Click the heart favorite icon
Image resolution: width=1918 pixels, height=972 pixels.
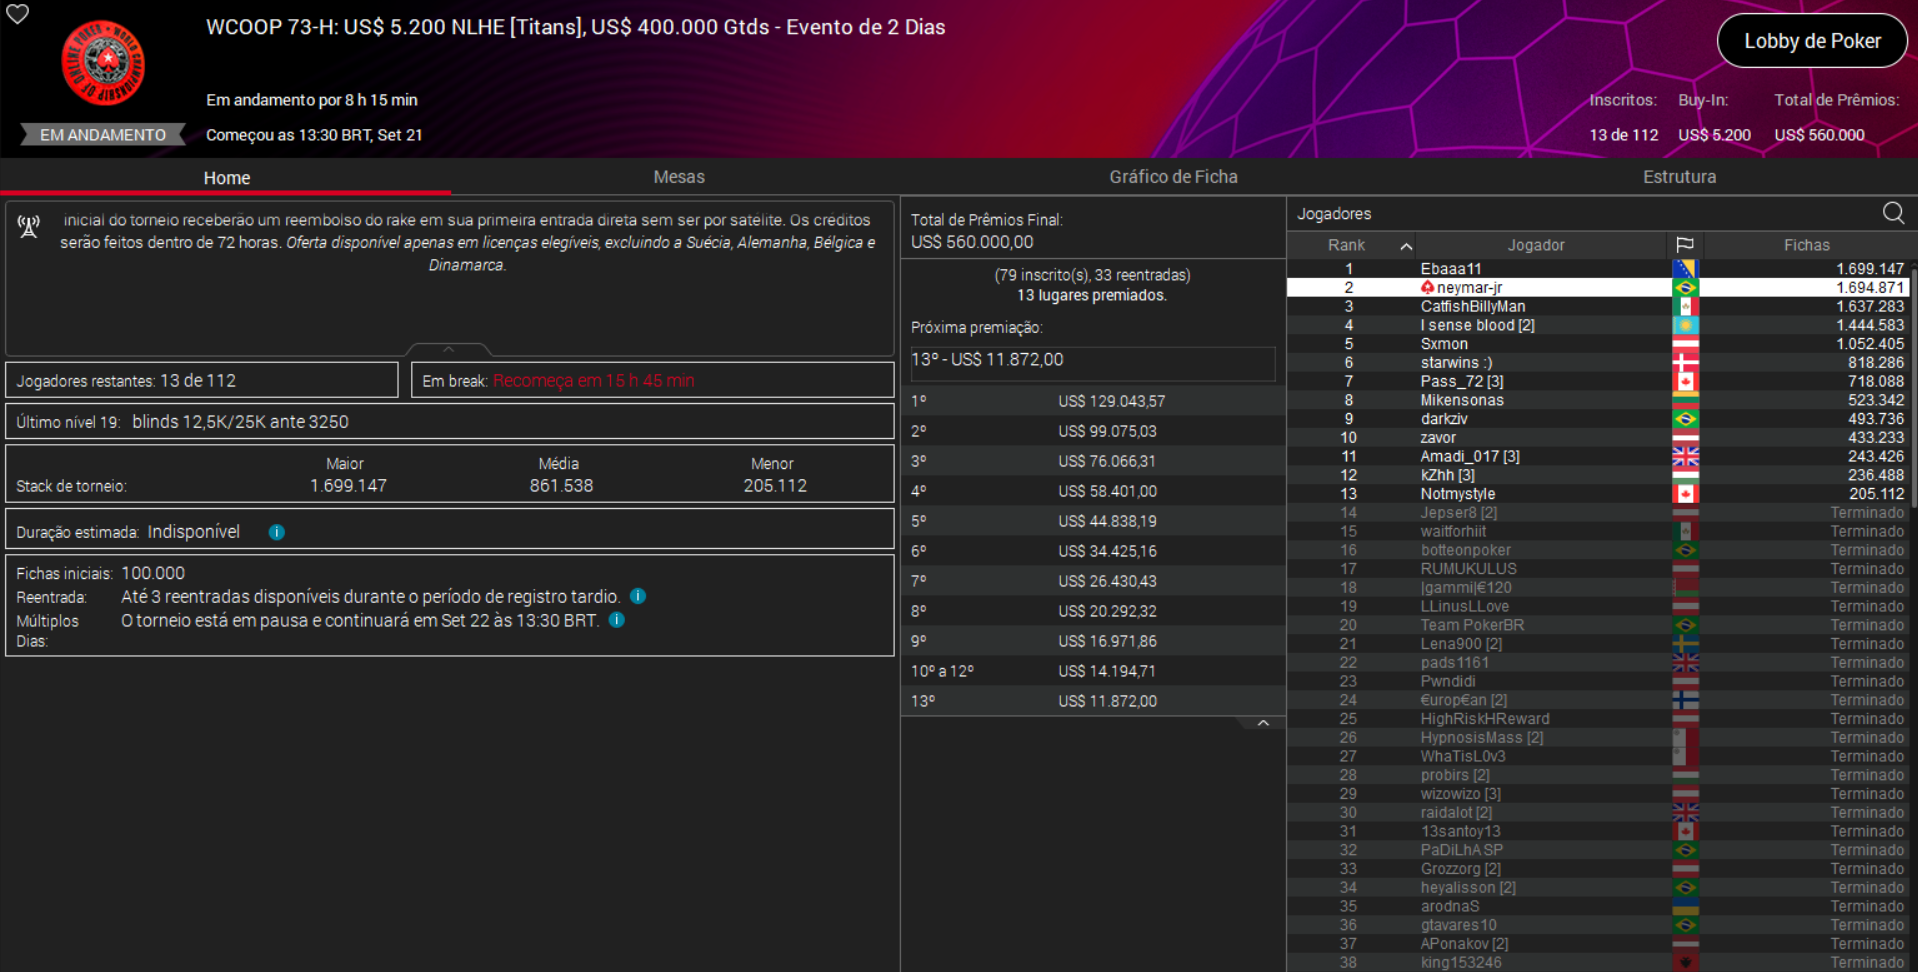click(x=18, y=14)
